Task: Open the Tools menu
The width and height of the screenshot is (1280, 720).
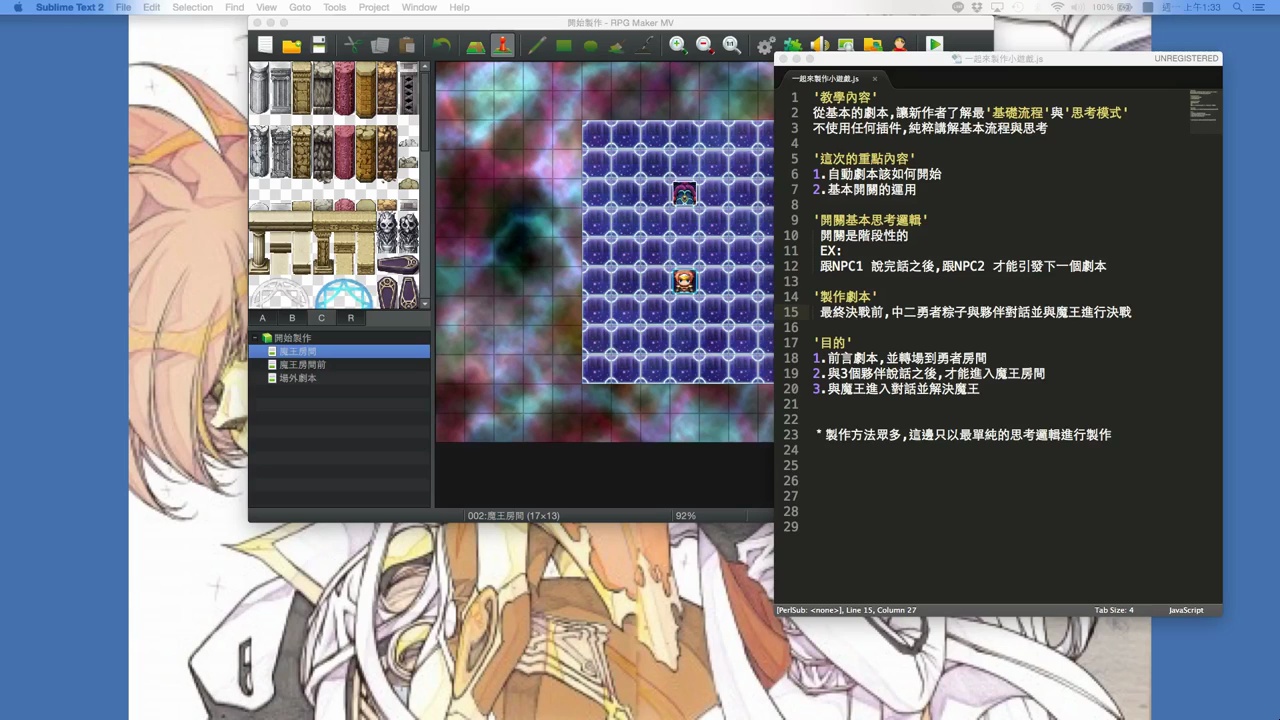Action: [334, 7]
